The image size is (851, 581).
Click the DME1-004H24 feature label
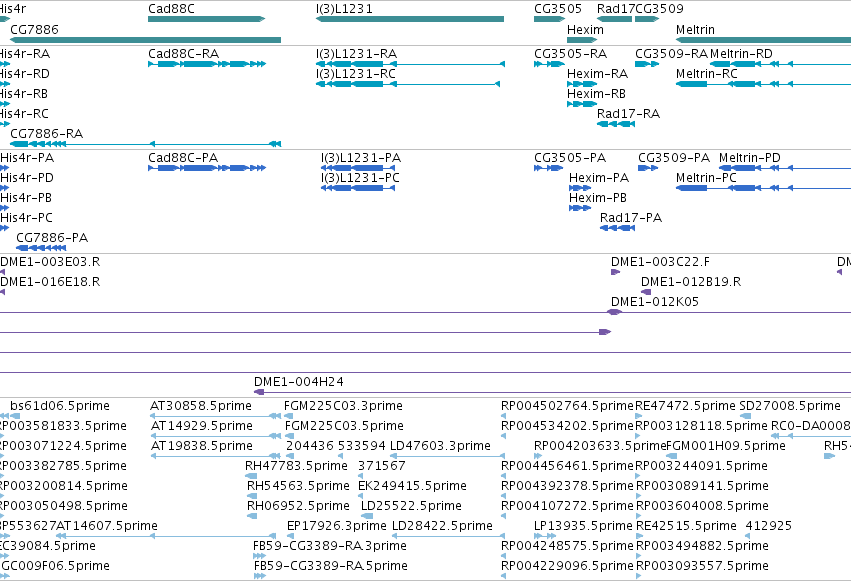[x=299, y=382]
